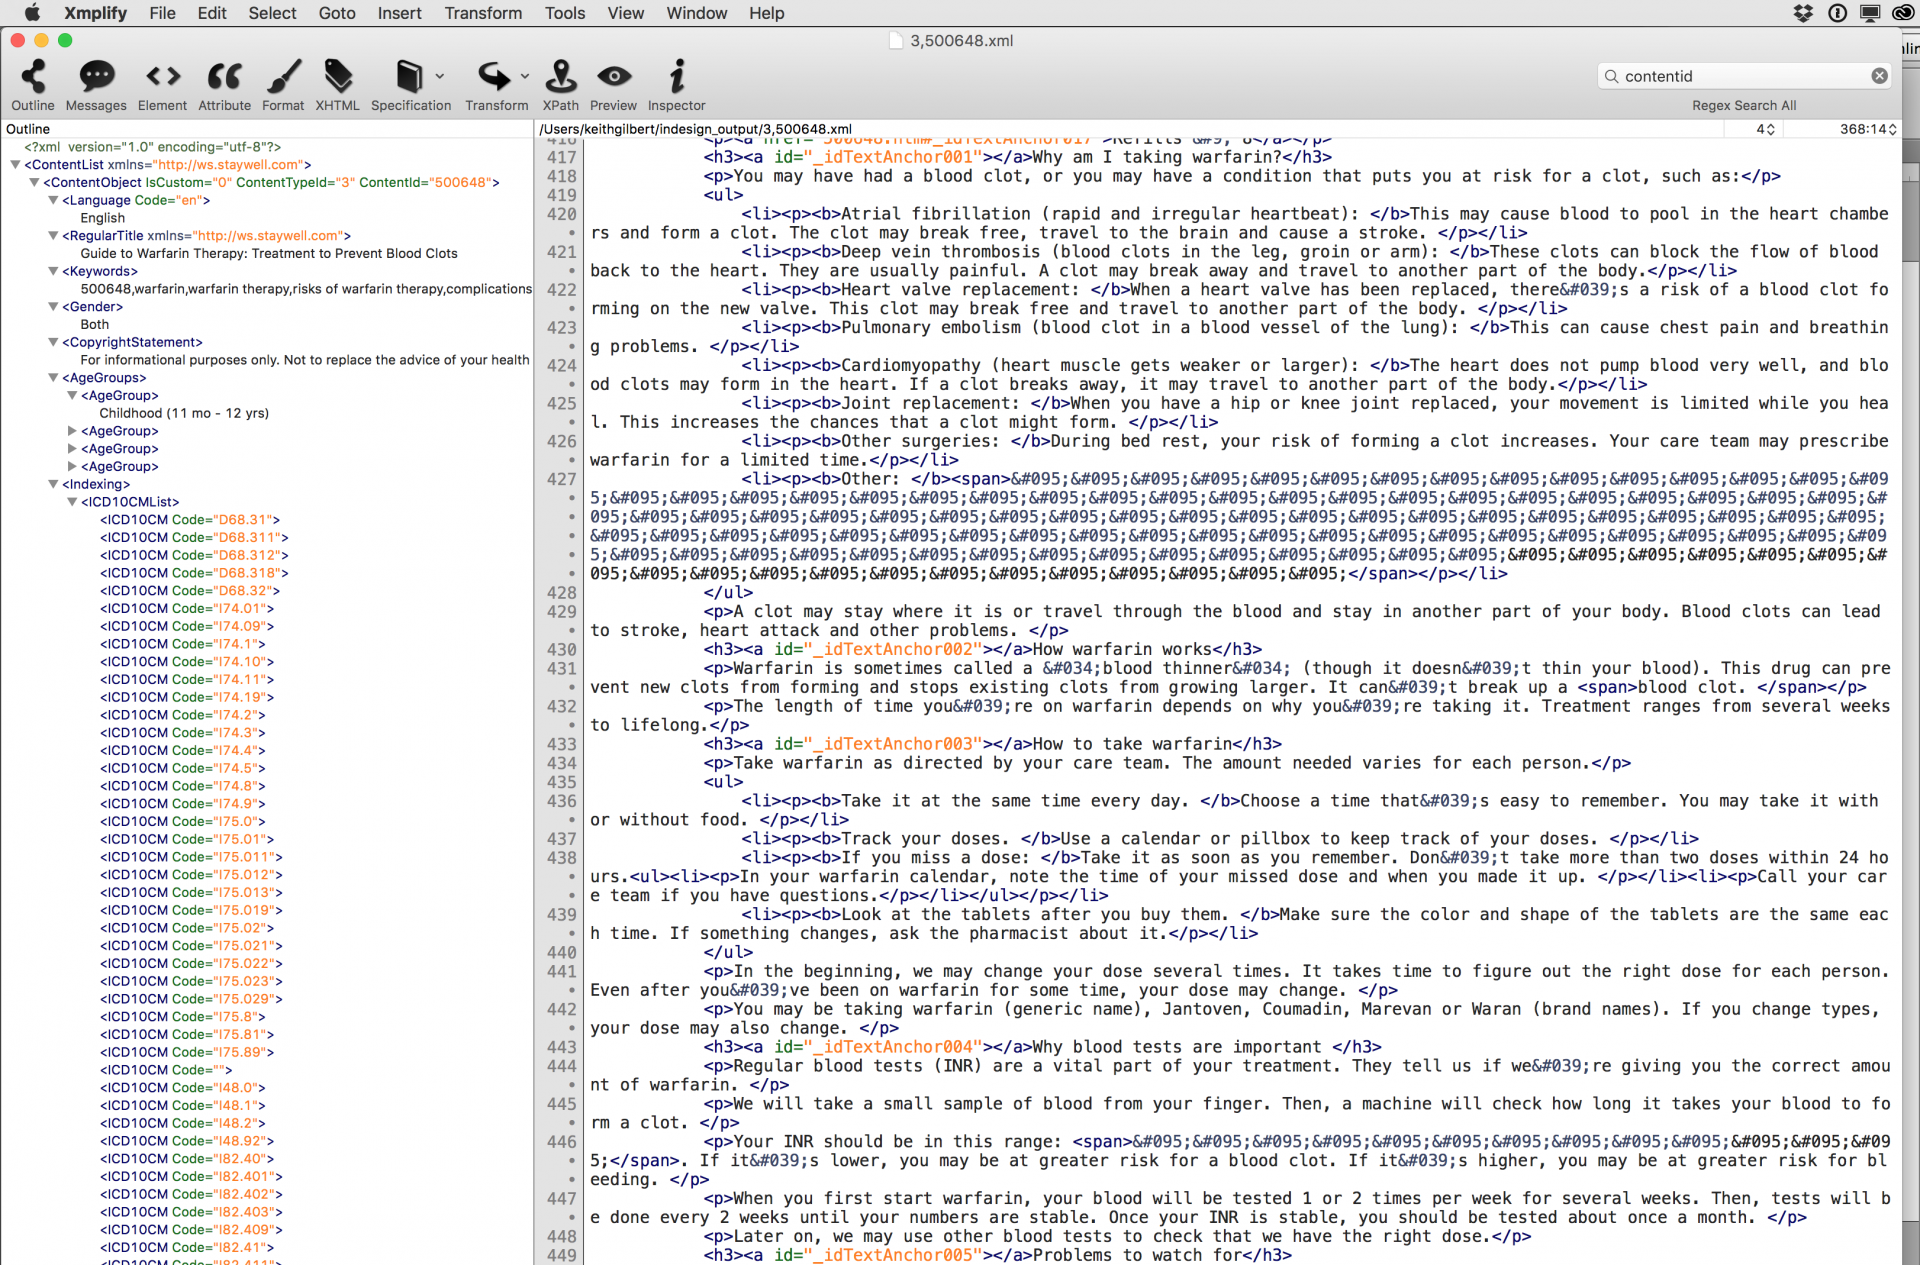1920x1265 pixels.
Task: Open the Transform menu in menu bar
Action: [x=483, y=13]
